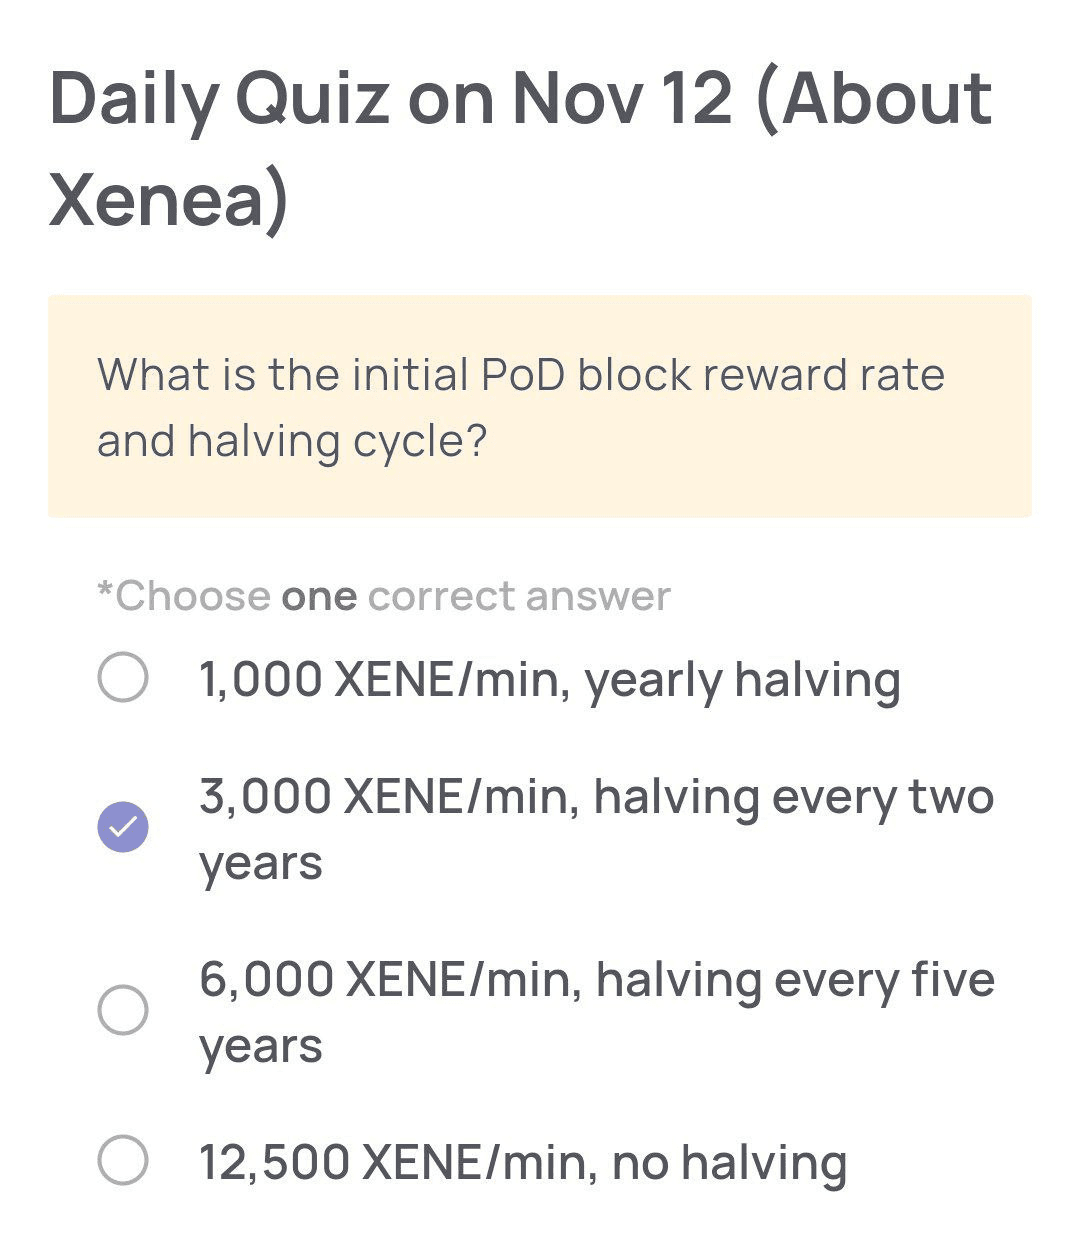Click the bold word 'one' in the hint
This screenshot has height=1260, width=1080.
tap(319, 596)
